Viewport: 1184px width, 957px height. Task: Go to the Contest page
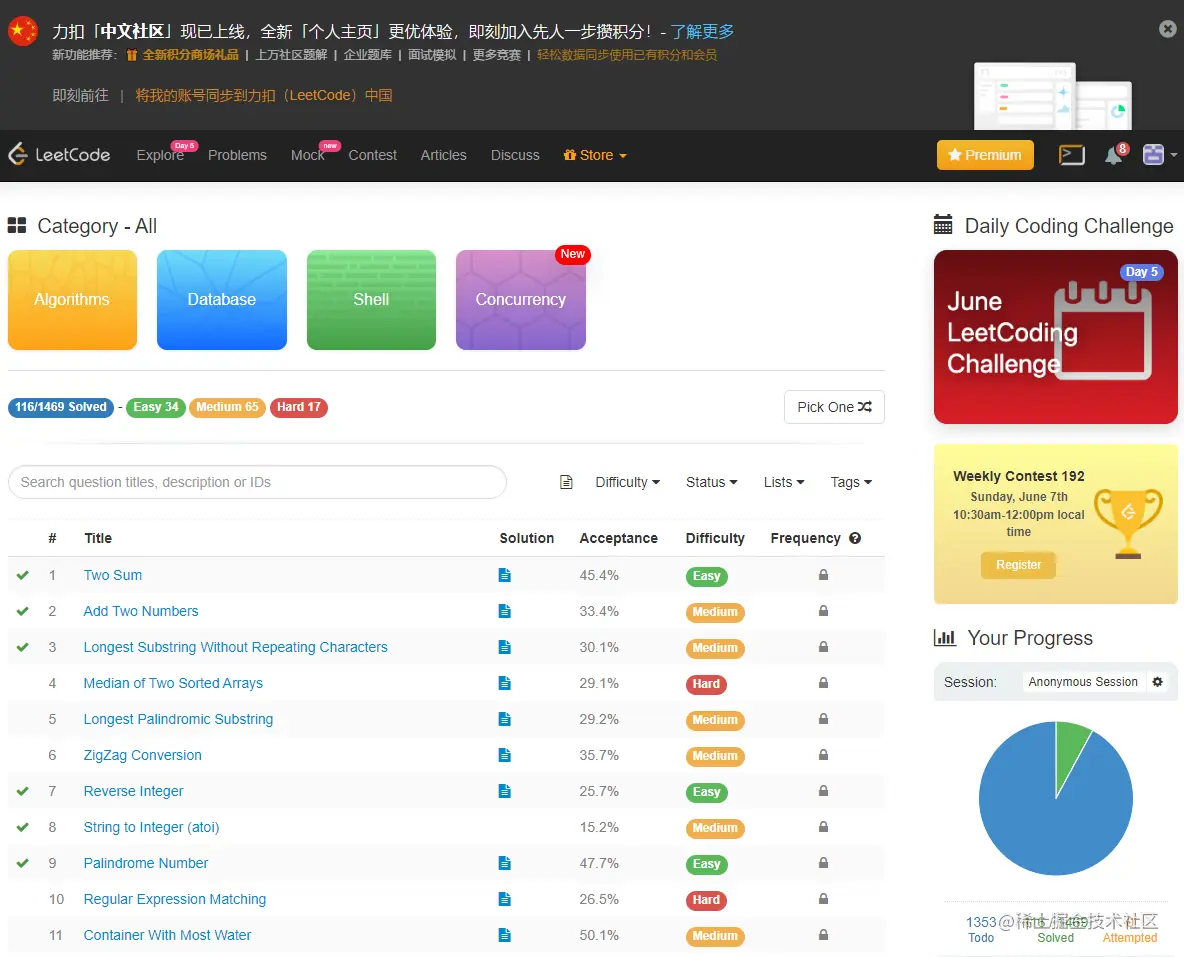(x=372, y=155)
